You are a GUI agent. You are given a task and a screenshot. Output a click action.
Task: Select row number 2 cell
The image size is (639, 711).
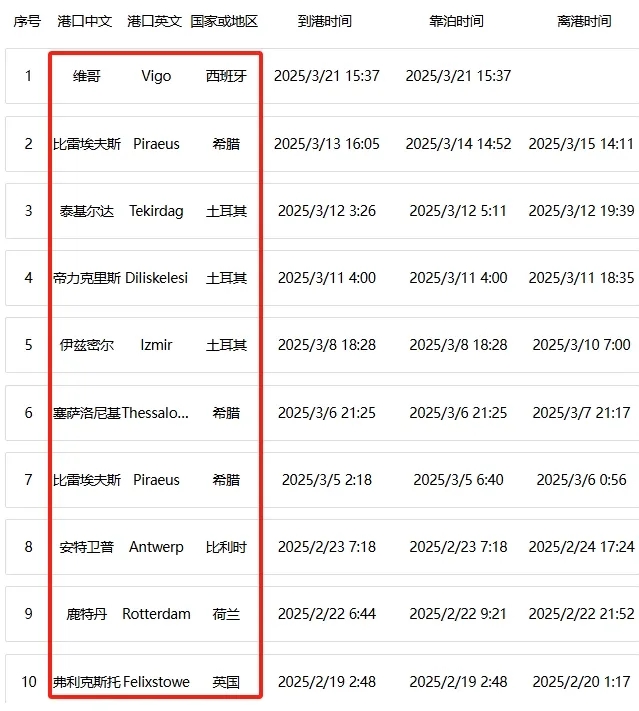[29, 144]
